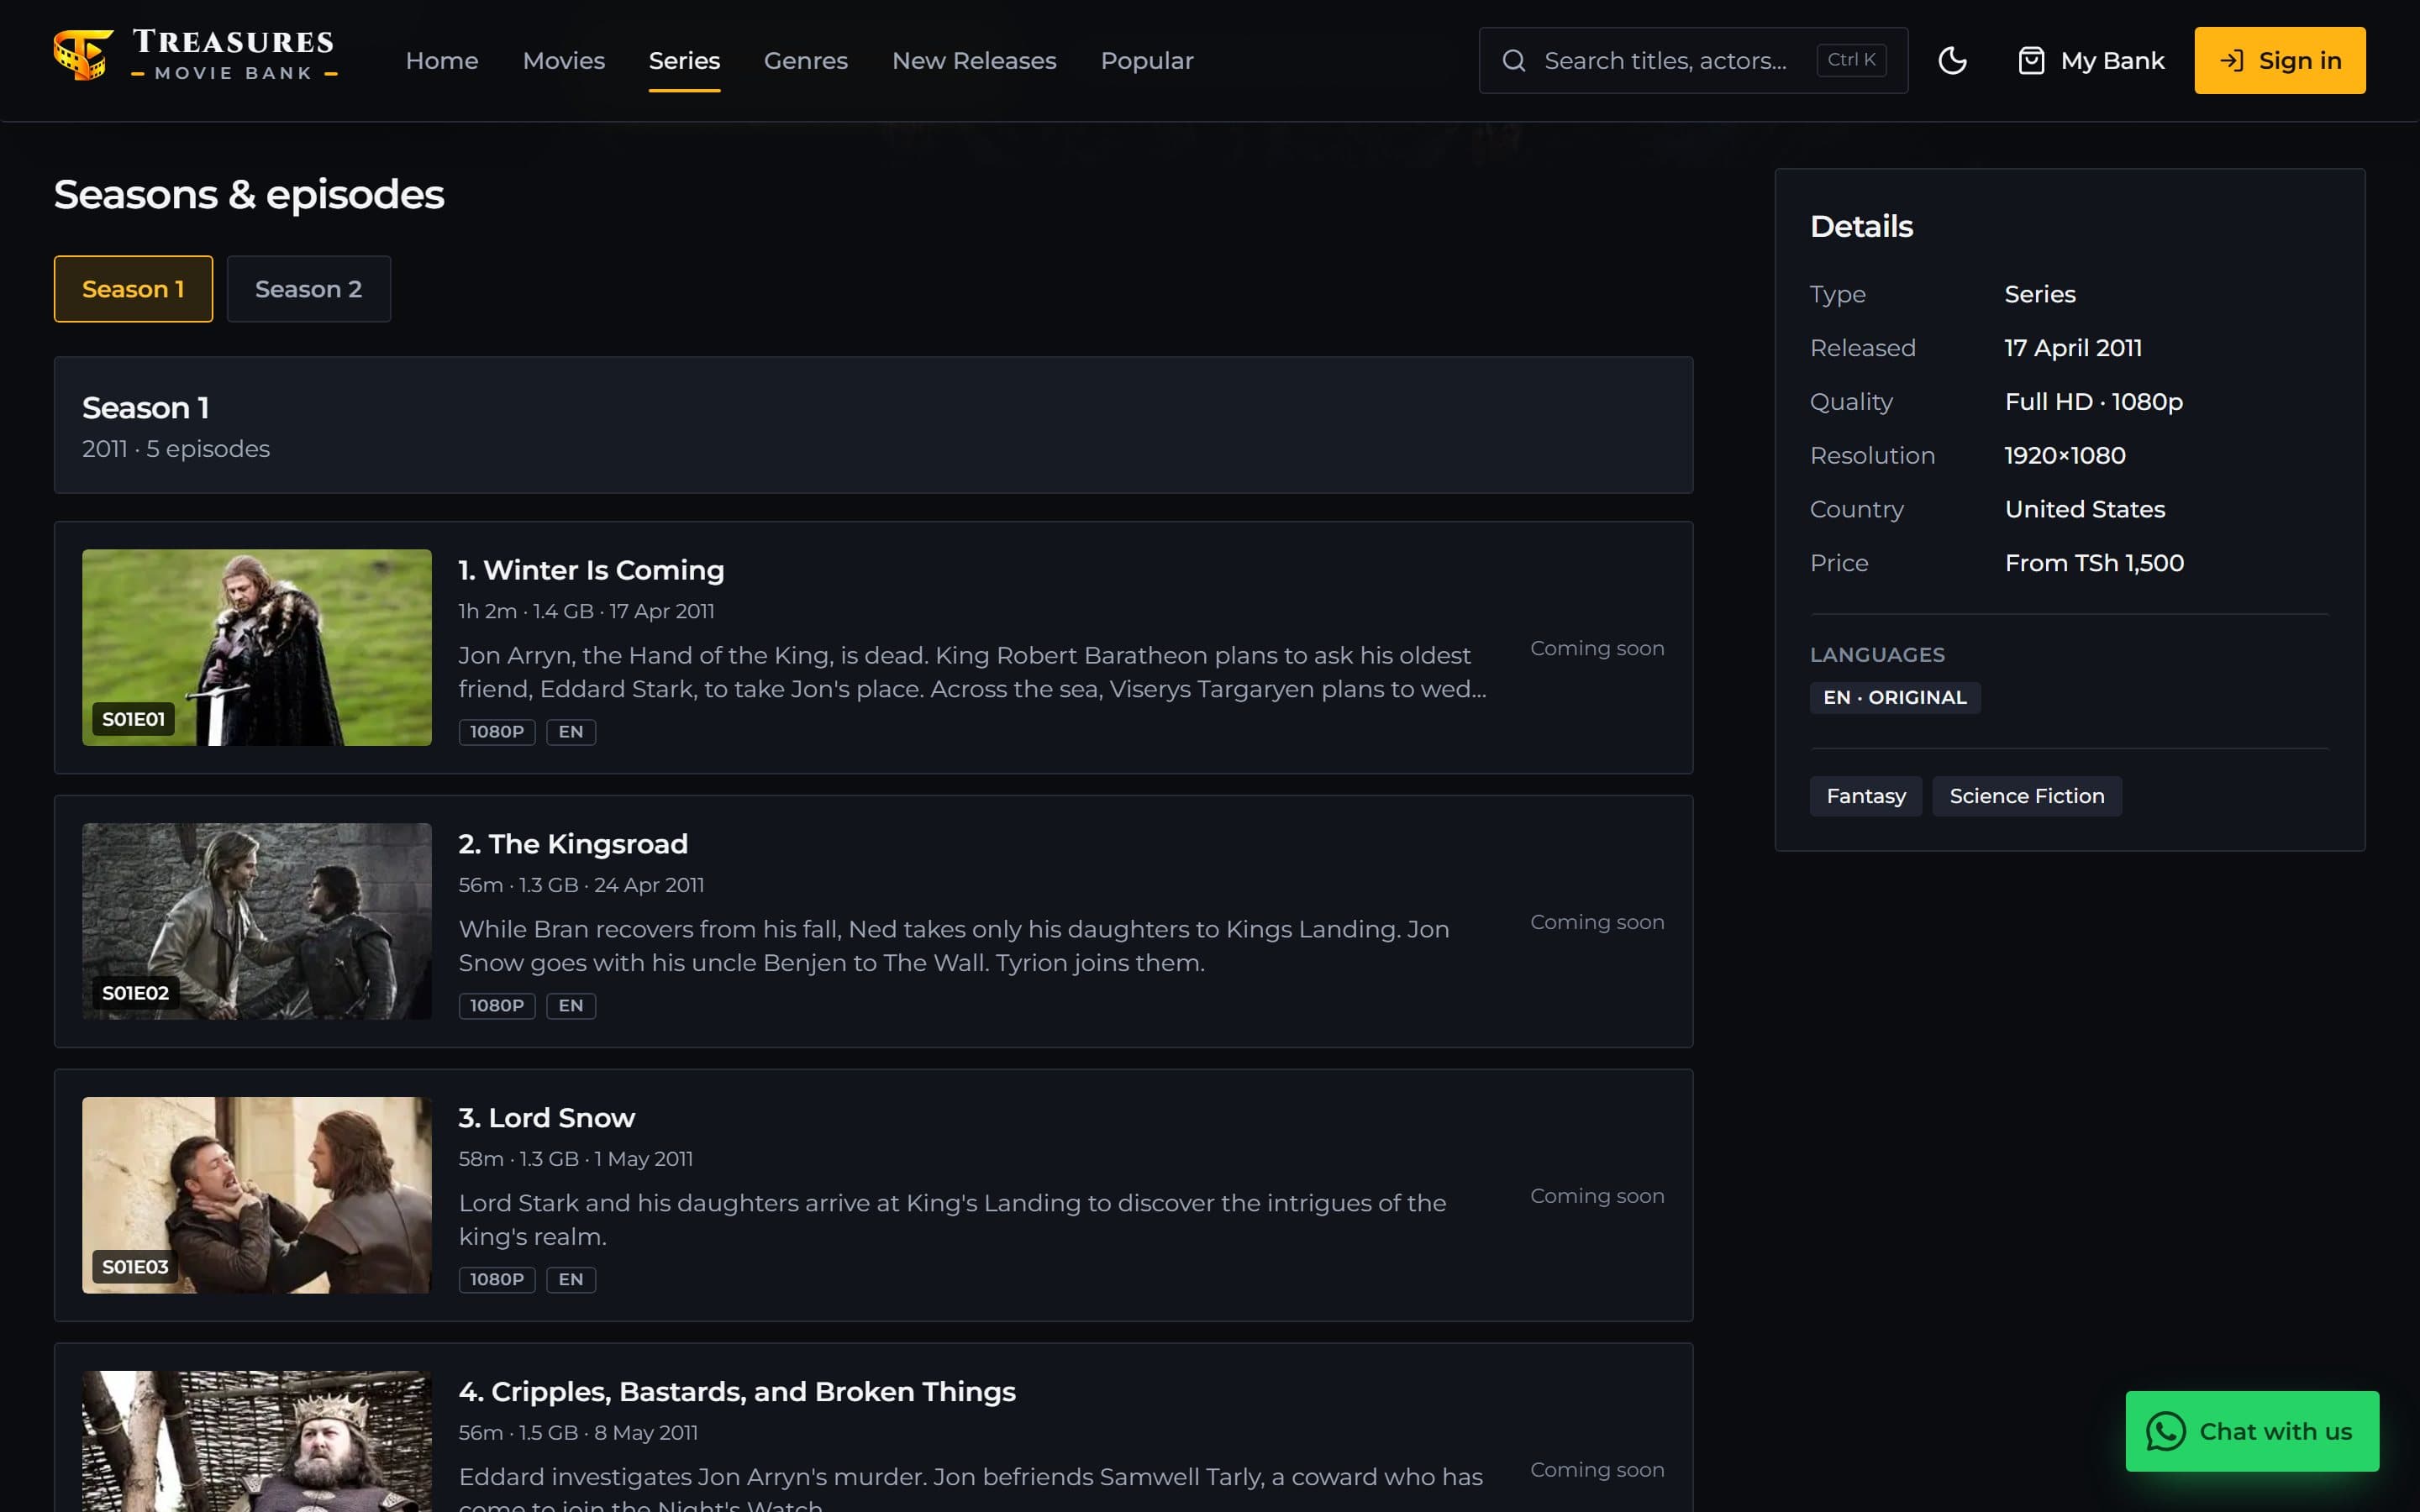Image resolution: width=2420 pixels, height=1512 pixels.
Task: Click the S01E02 badge
Action: (x=135, y=993)
